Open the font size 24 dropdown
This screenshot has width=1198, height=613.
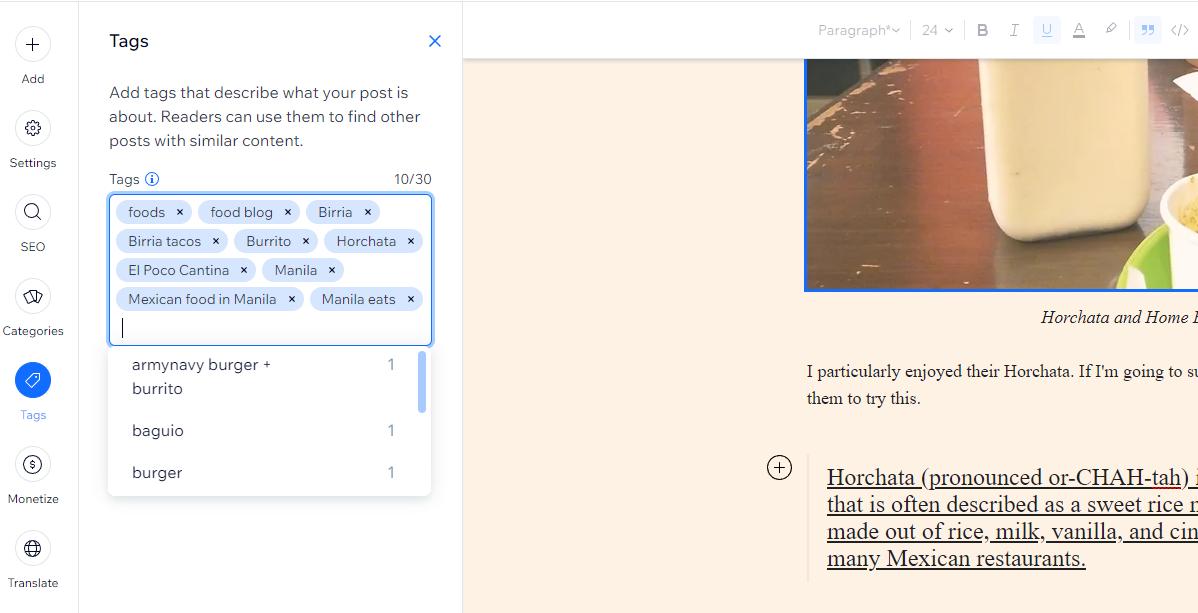coord(937,31)
